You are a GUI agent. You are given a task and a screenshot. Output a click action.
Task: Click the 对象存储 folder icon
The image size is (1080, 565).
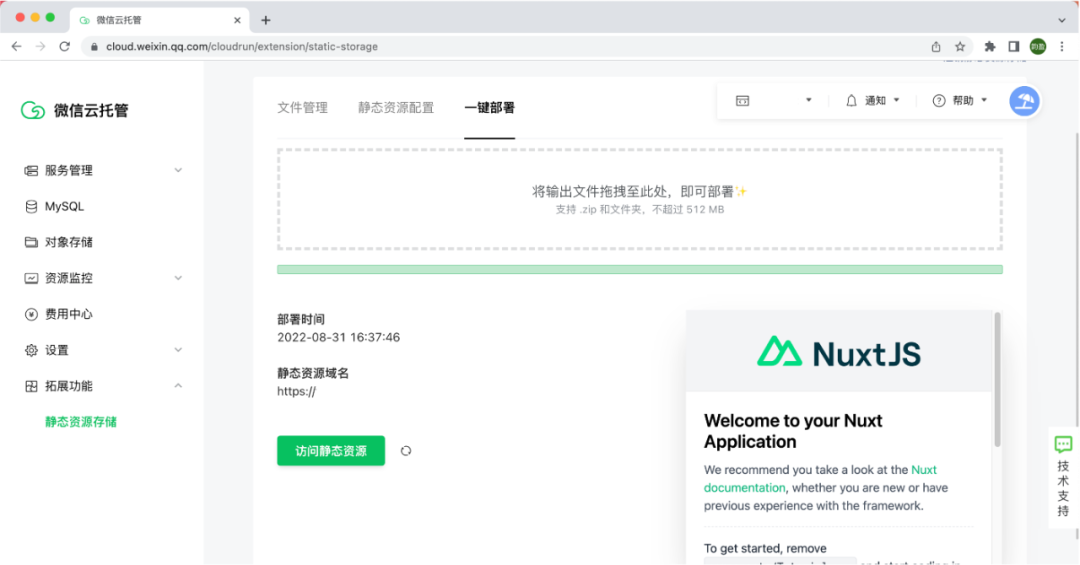tap(31, 242)
